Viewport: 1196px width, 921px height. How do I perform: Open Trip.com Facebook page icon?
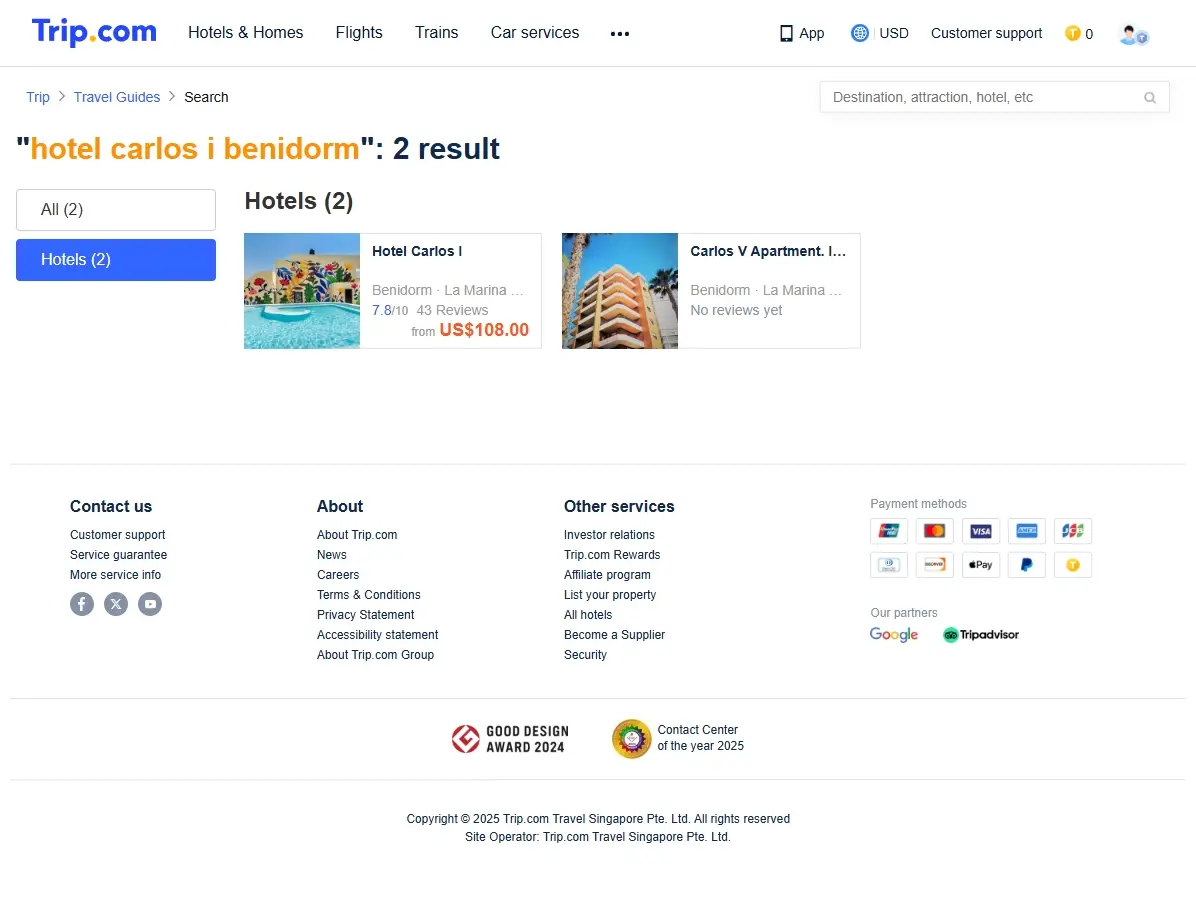pyautogui.click(x=82, y=604)
